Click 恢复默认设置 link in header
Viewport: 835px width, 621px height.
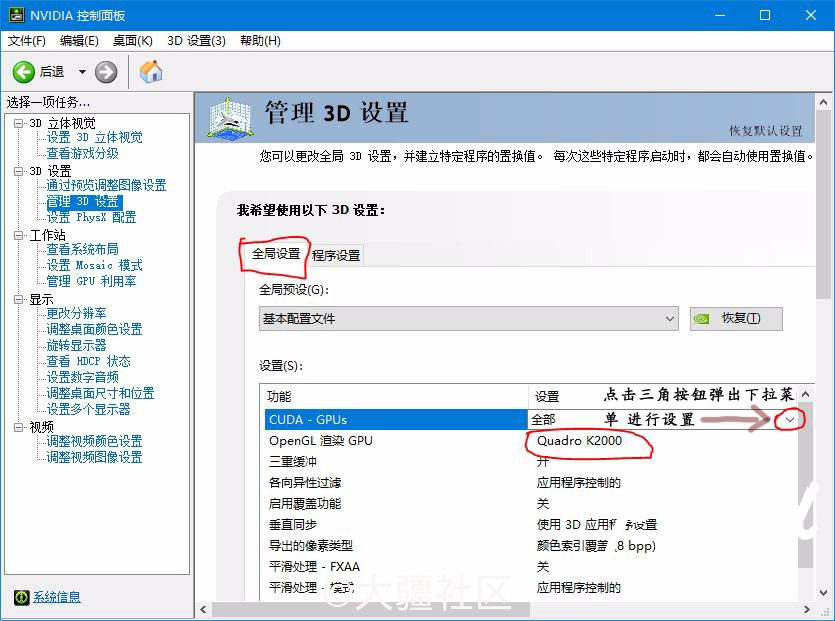coord(765,131)
